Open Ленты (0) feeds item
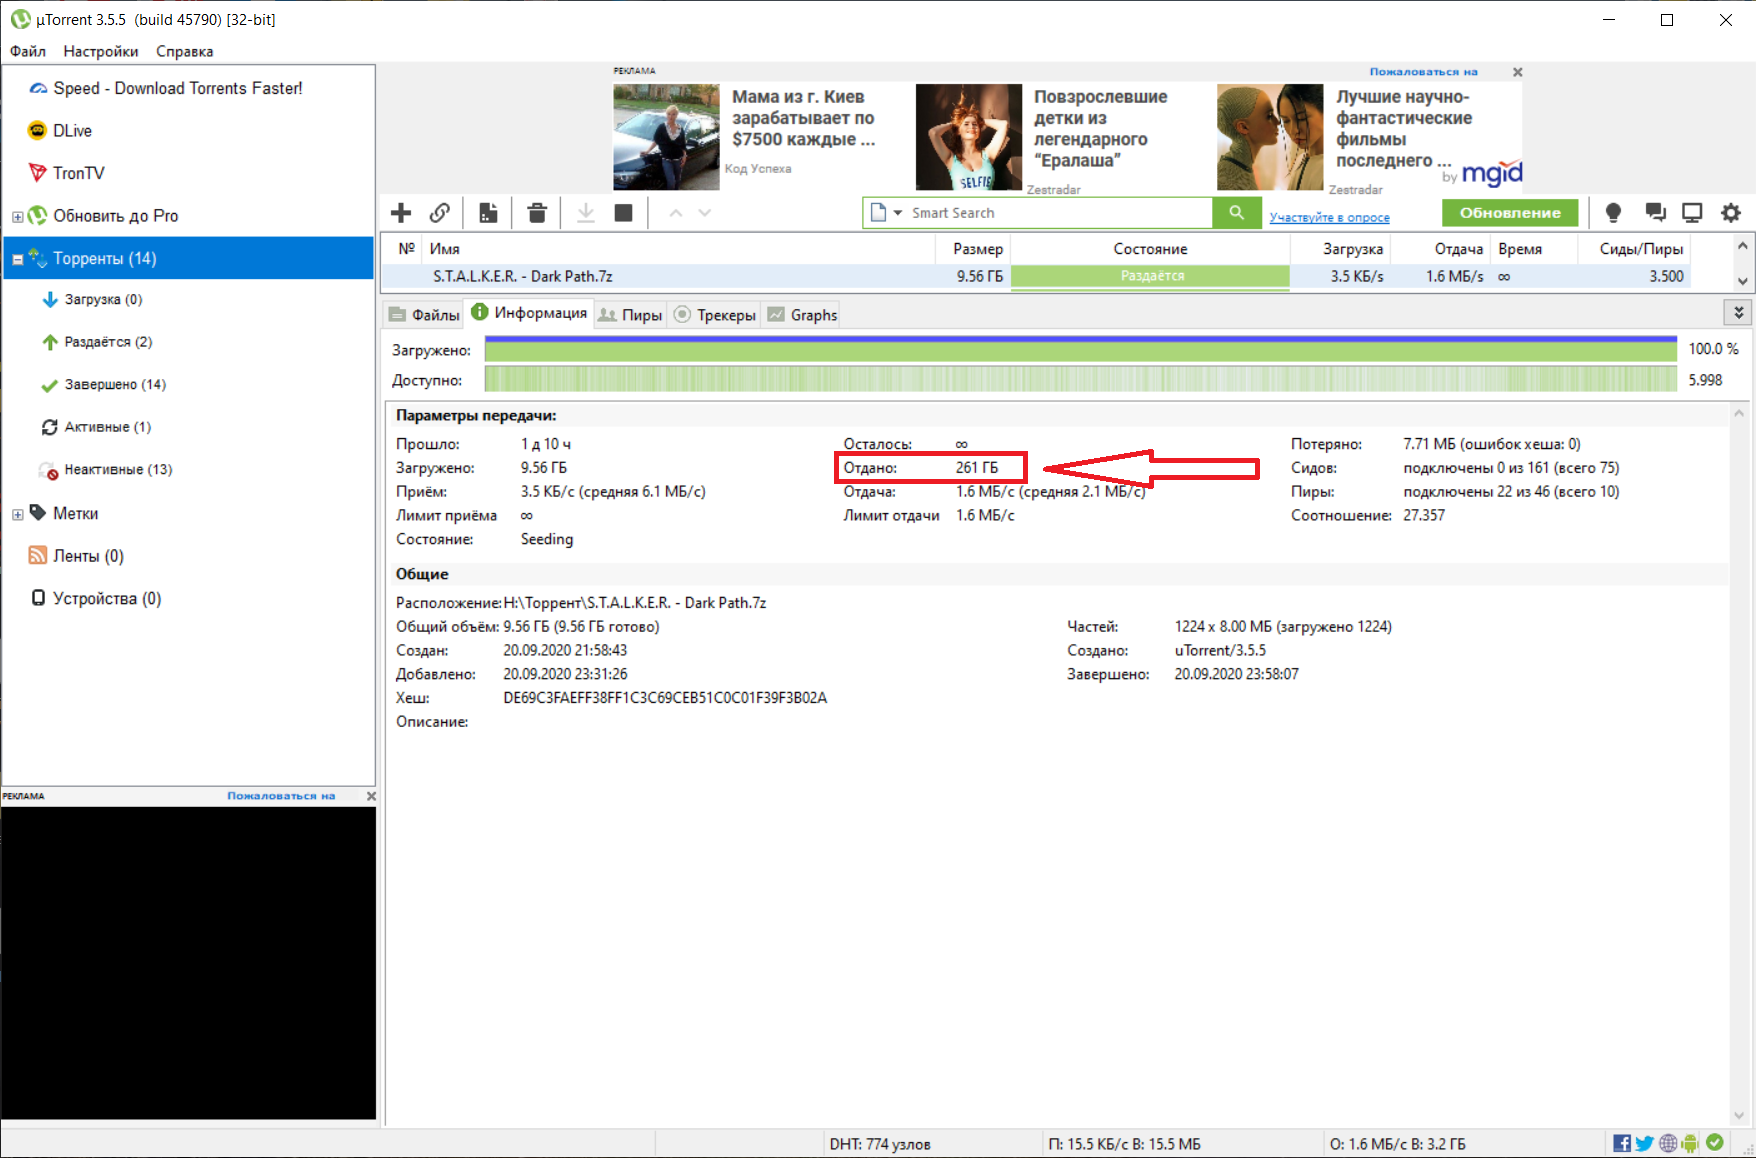 88,556
